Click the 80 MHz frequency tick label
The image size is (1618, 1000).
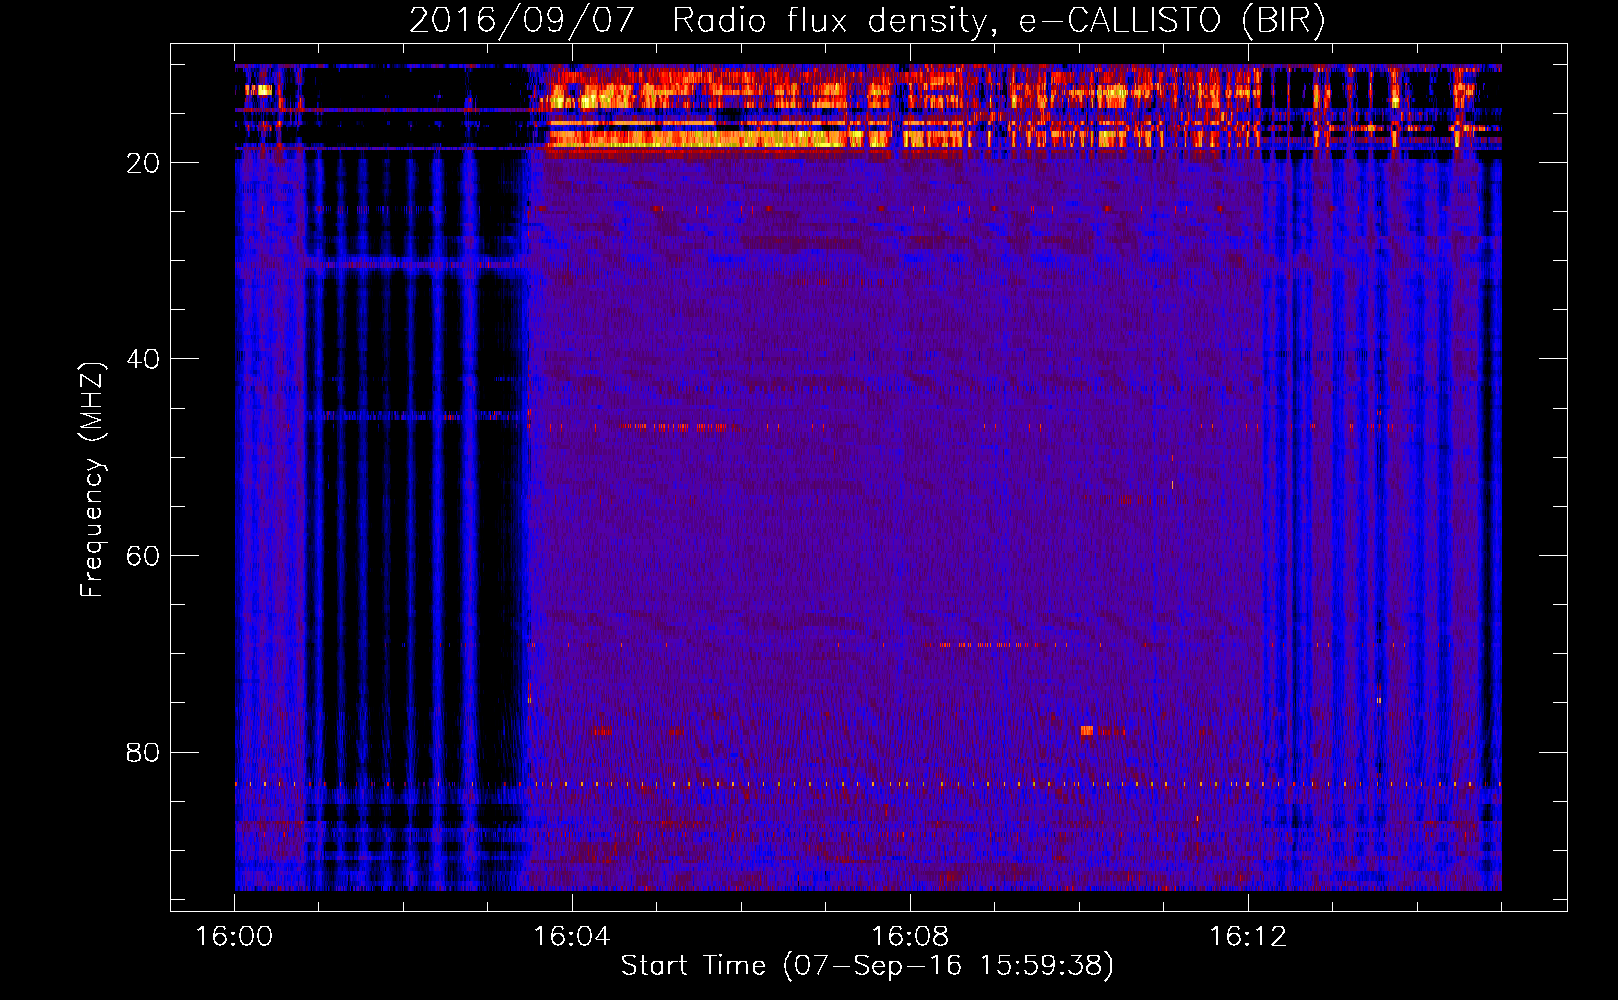coord(143,753)
